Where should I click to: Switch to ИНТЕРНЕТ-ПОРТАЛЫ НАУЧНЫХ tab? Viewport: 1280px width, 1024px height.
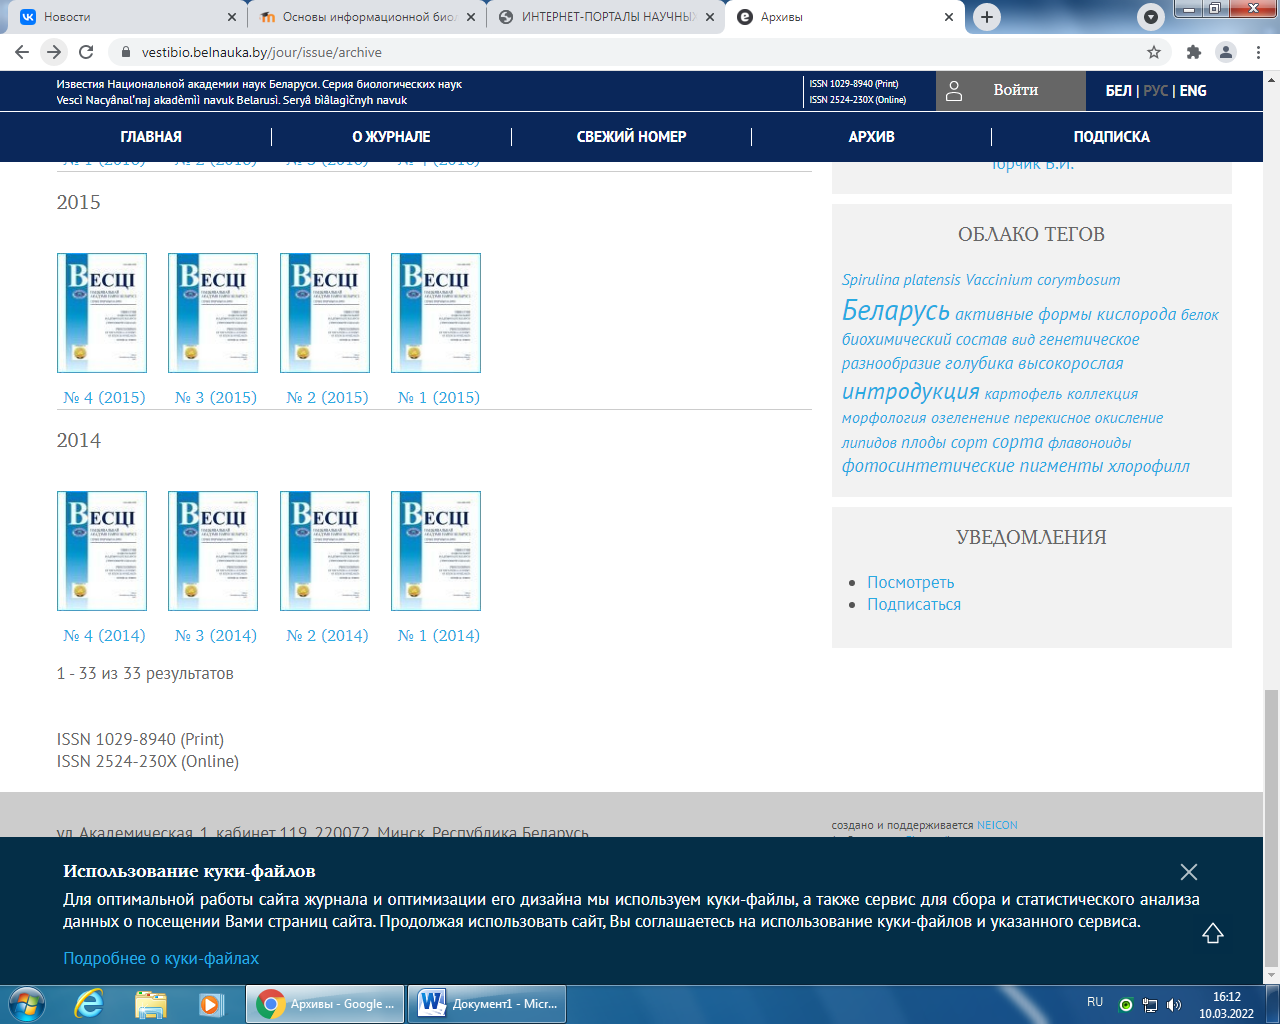pyautogui.click(x=605, y=17)
